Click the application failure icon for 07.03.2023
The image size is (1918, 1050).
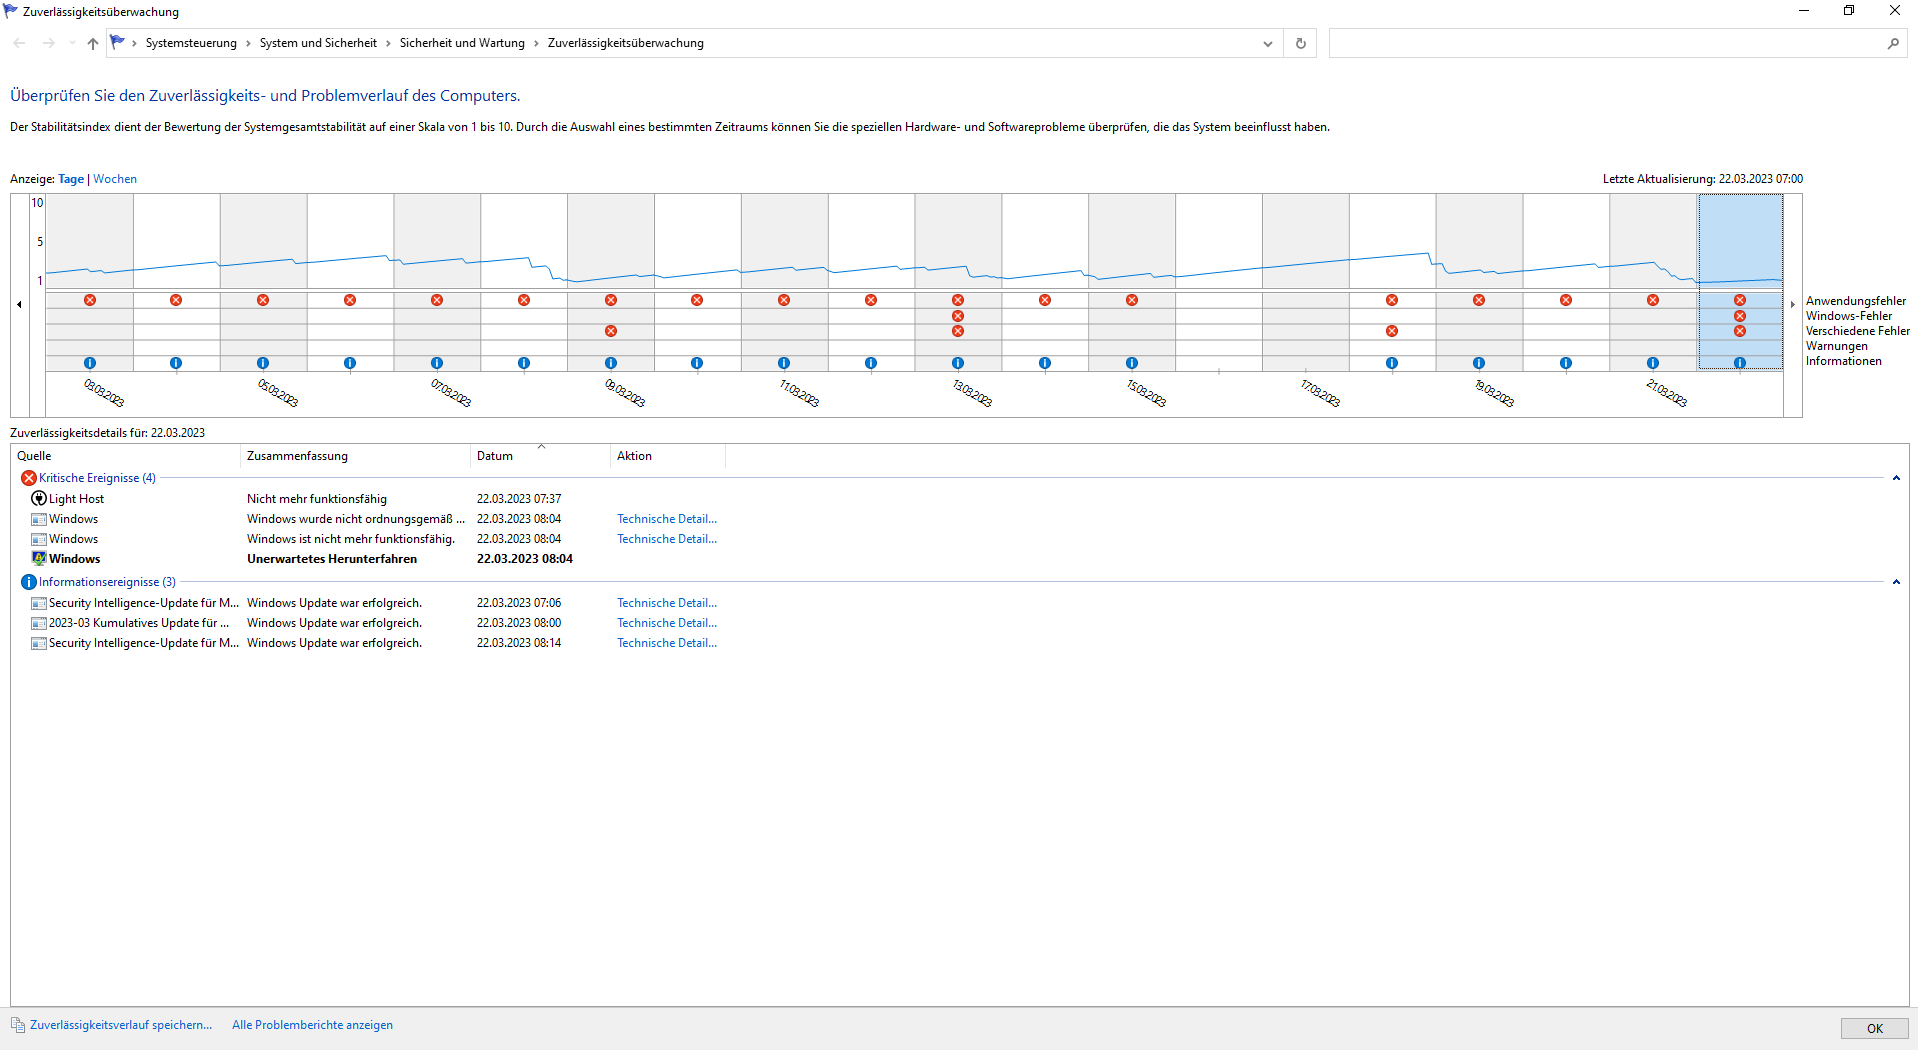437,300
